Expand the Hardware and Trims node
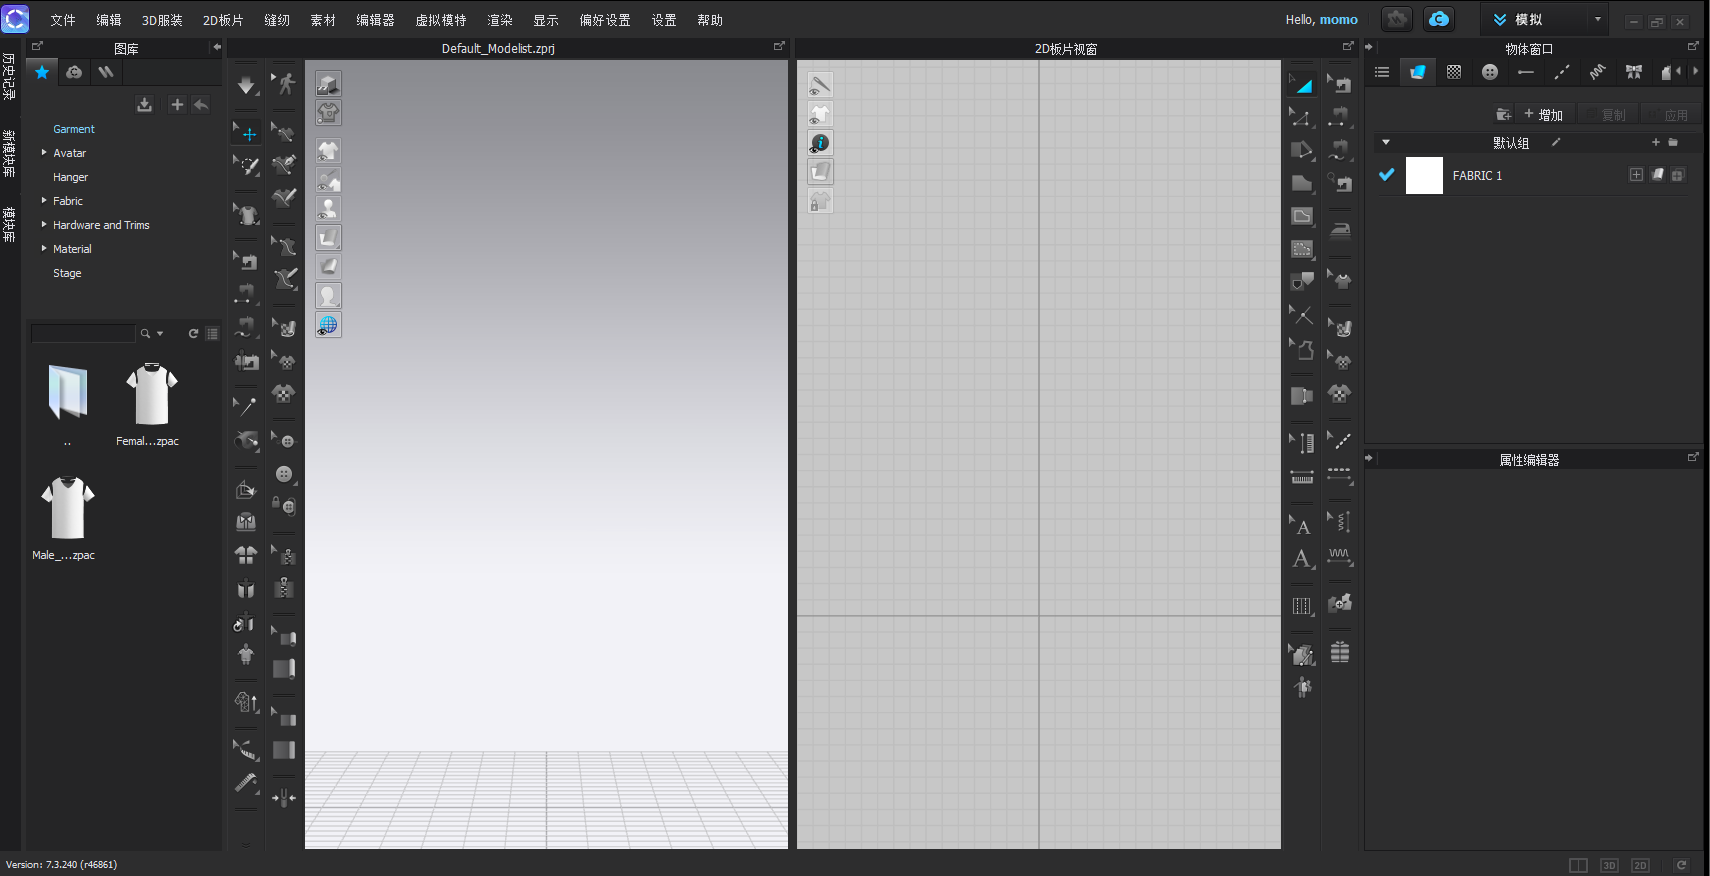 coord(44,225)
